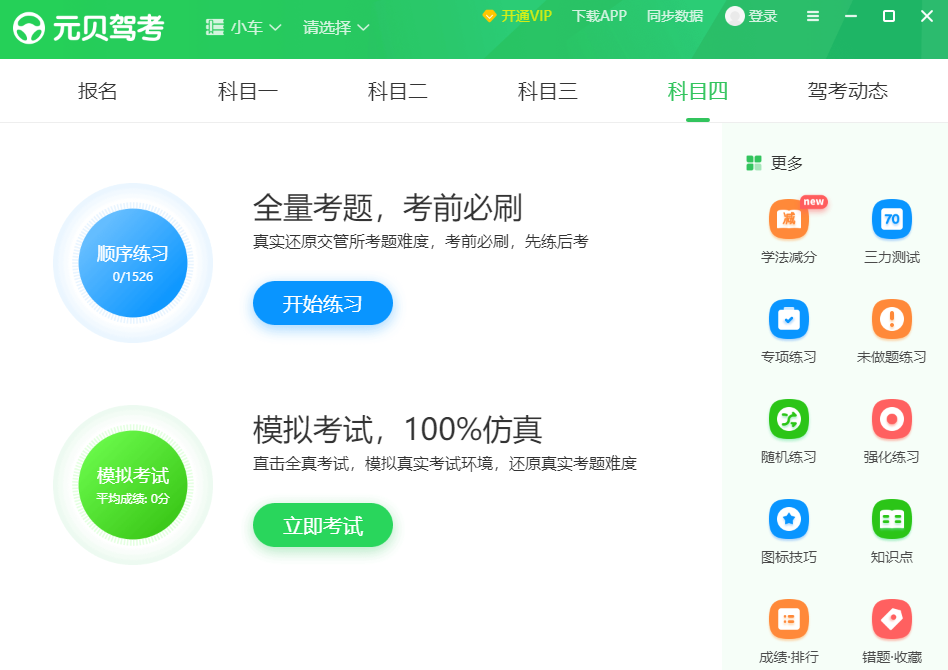The width and height of the screenshot is (948, 670).
Task: Open the 学法减分 icon
Action: pyautogui.click(x=788, y=219)
